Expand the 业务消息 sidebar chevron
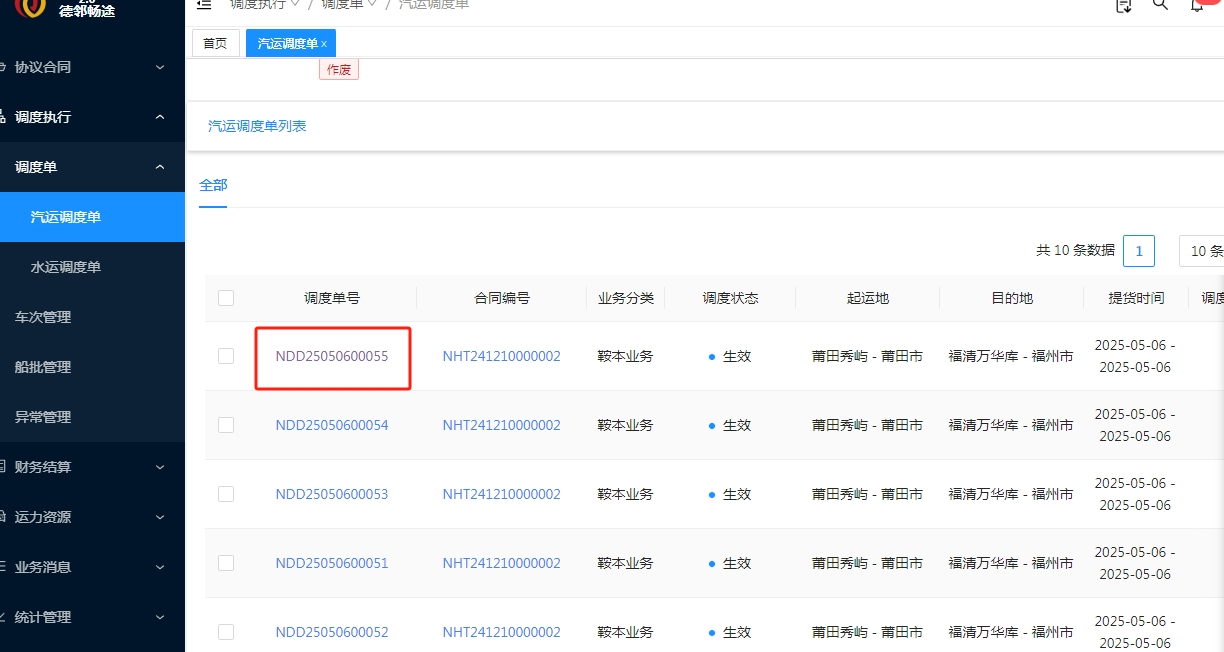 (x=160, y=567)
